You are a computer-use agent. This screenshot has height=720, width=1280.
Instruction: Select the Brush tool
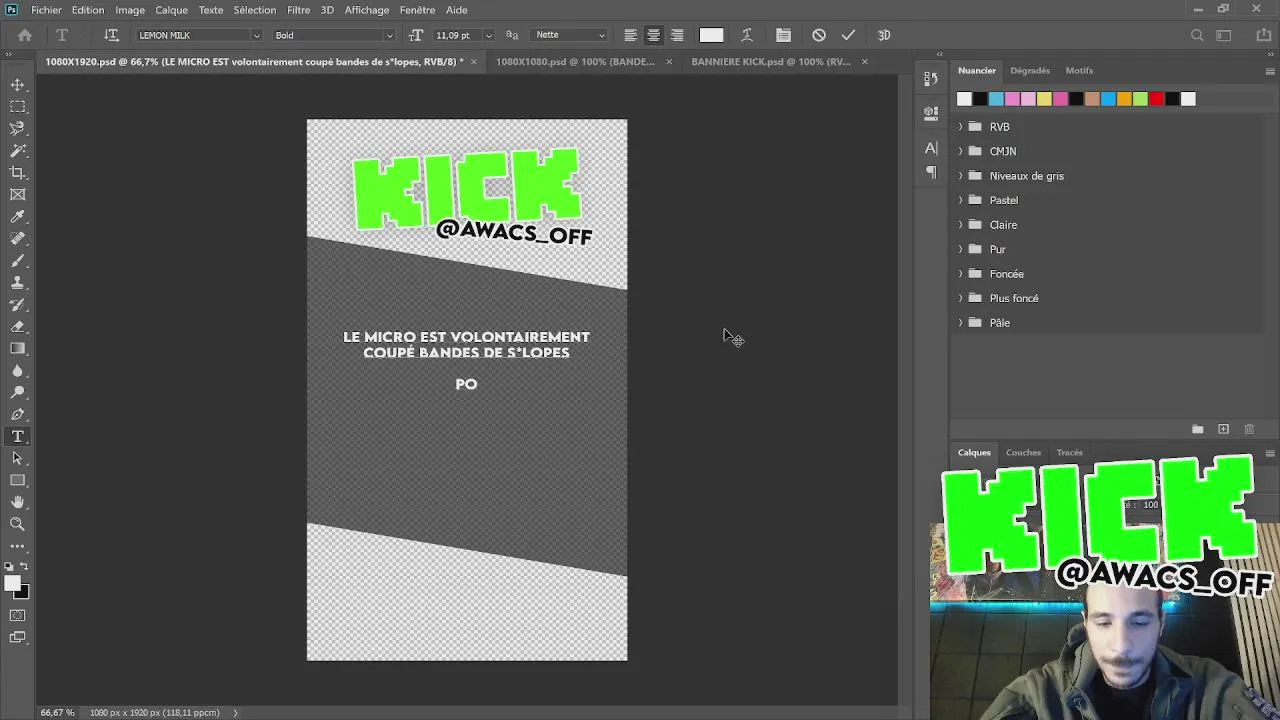[17, 261]
